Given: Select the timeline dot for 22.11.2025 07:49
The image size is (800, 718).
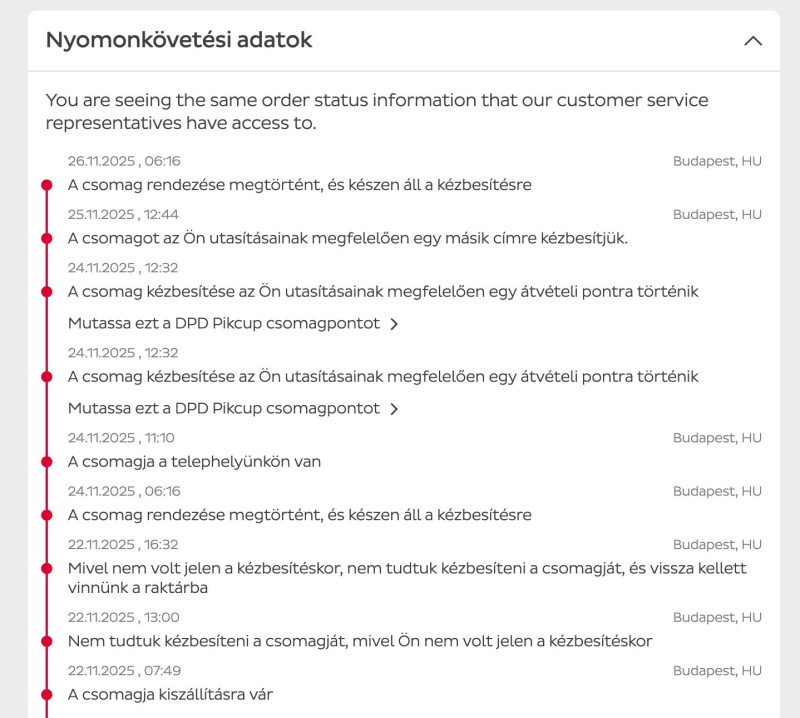Looking at the screenshot, I should click(46, 694).
